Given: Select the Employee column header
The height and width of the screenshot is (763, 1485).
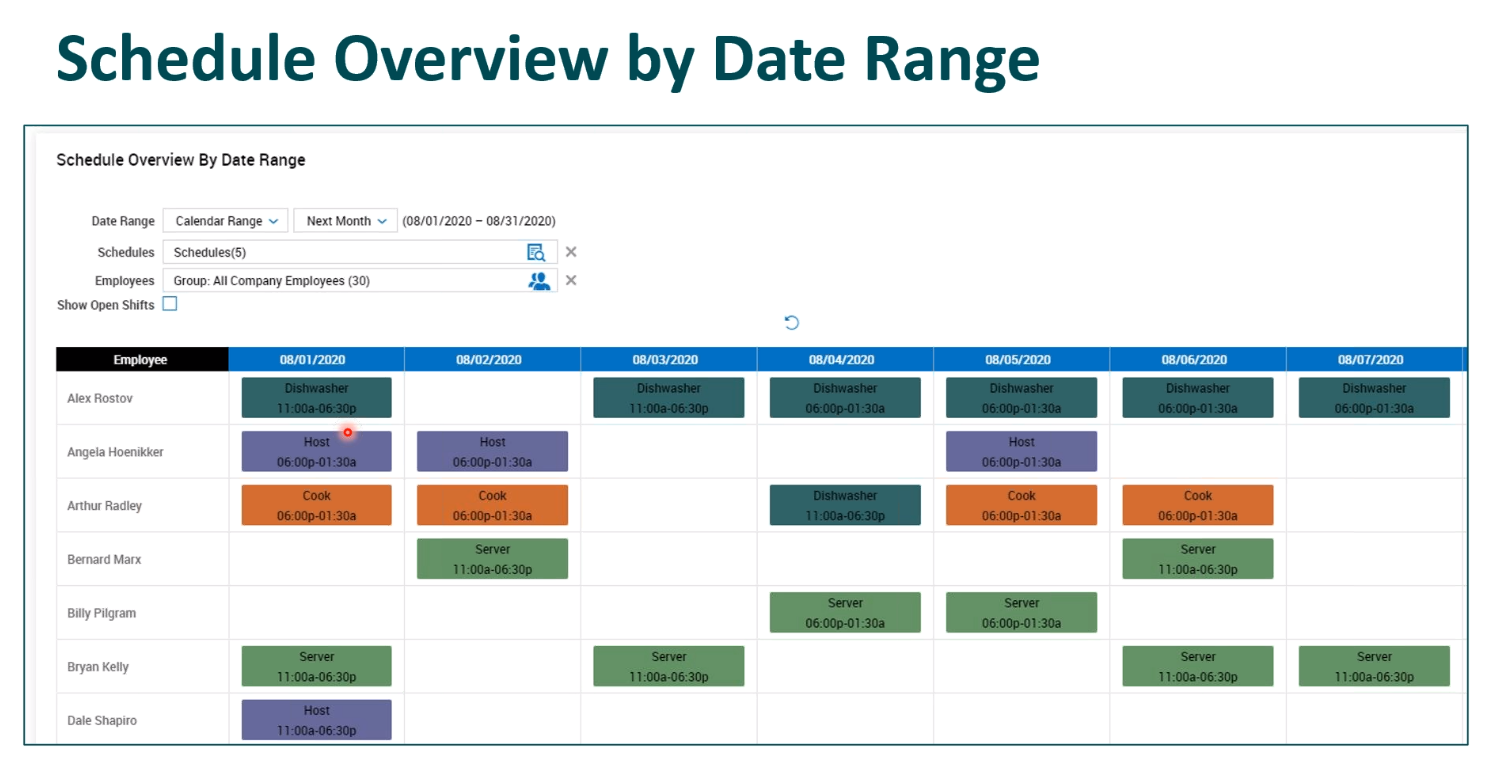Looking at the screenshot, I should click(142, 359).
